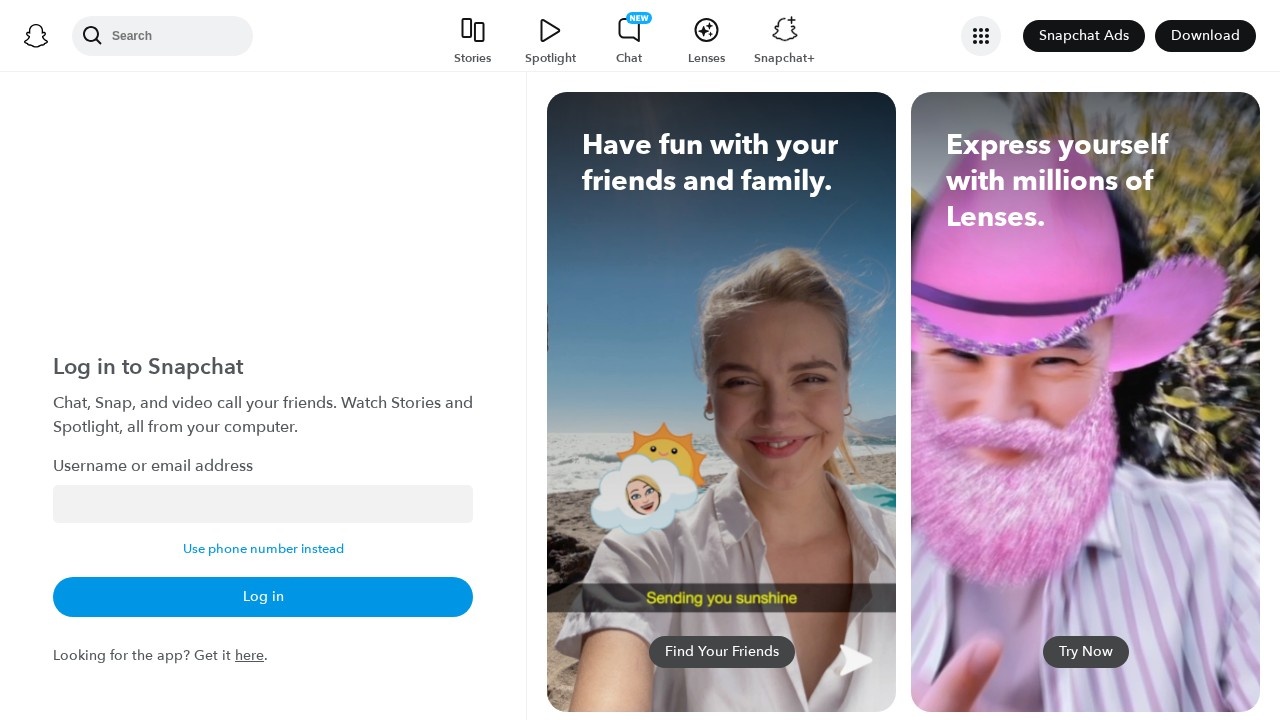Click the sun Bitmoji sticker
Image resolution: width=1280 pixels, height=720 pixels.
click(x=650, y=479)
